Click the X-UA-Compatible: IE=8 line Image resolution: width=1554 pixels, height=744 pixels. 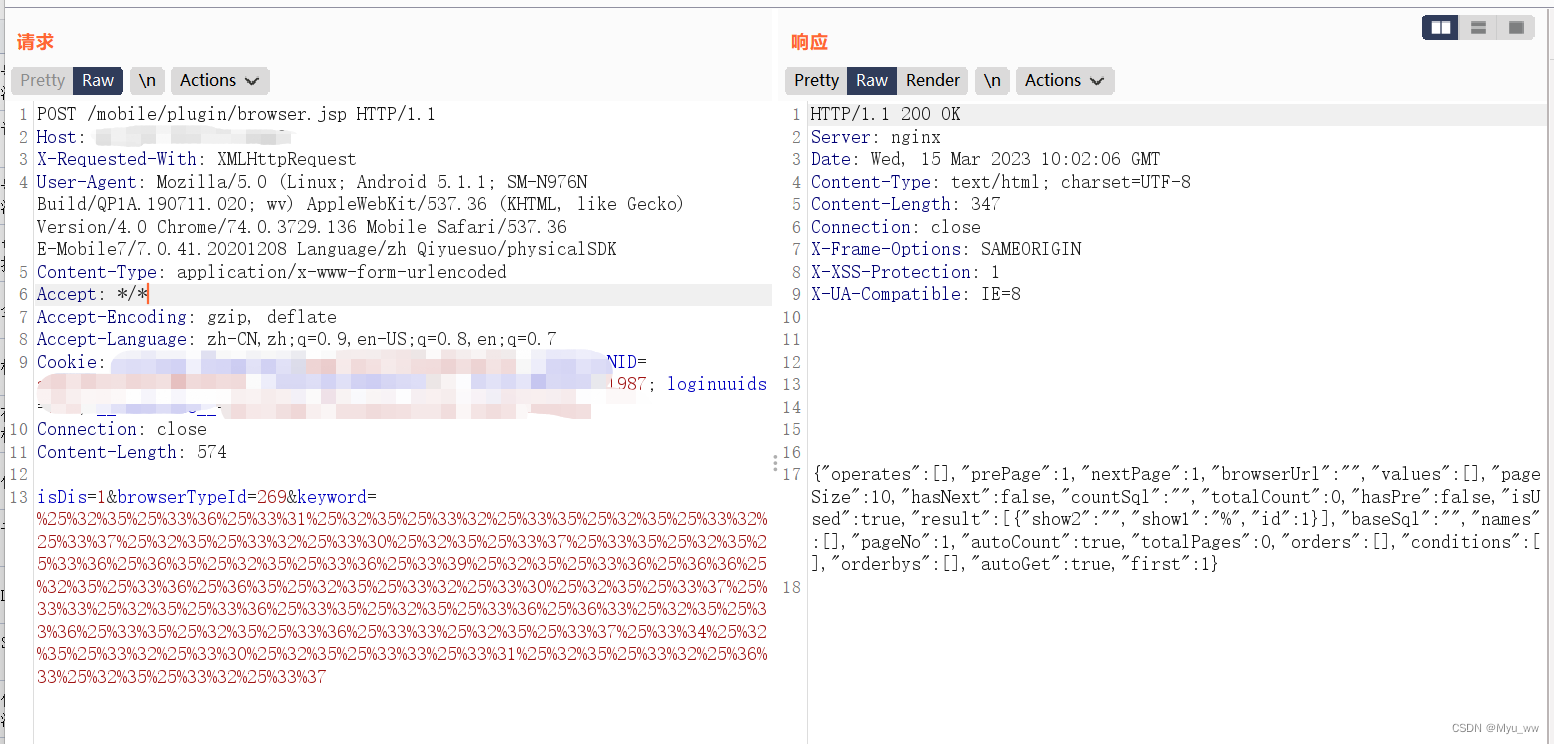915,294
